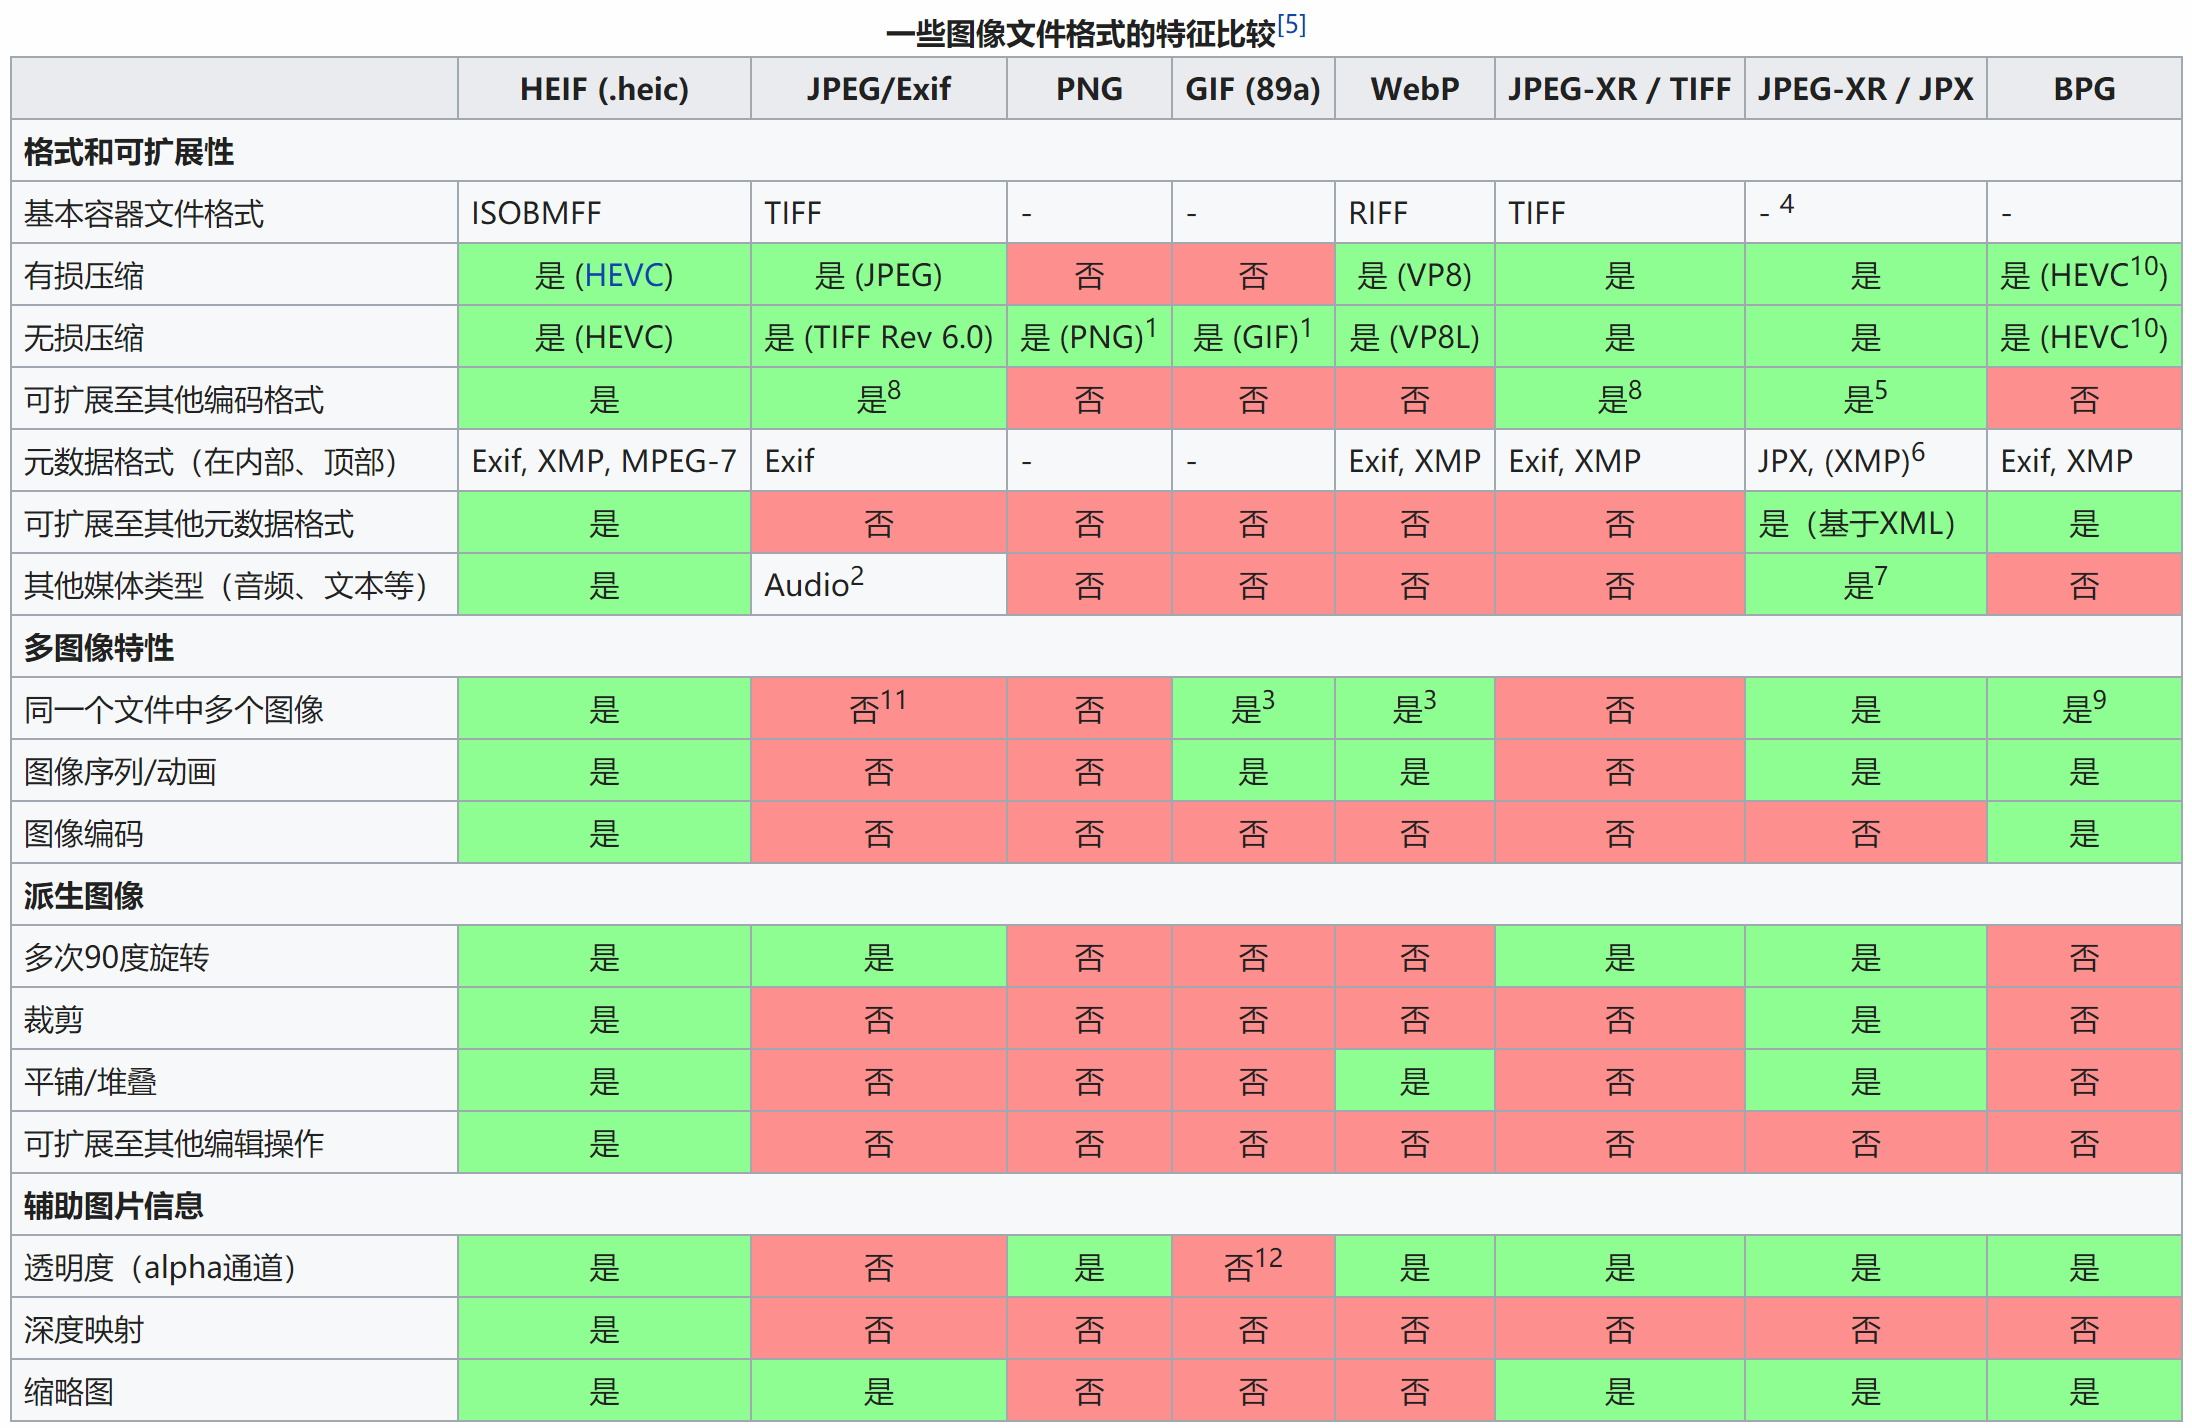Screen dimensions: 2192x1428
Task: Click the 是 (VP8L) lossless cell
Action: (x=1414, y=337)
